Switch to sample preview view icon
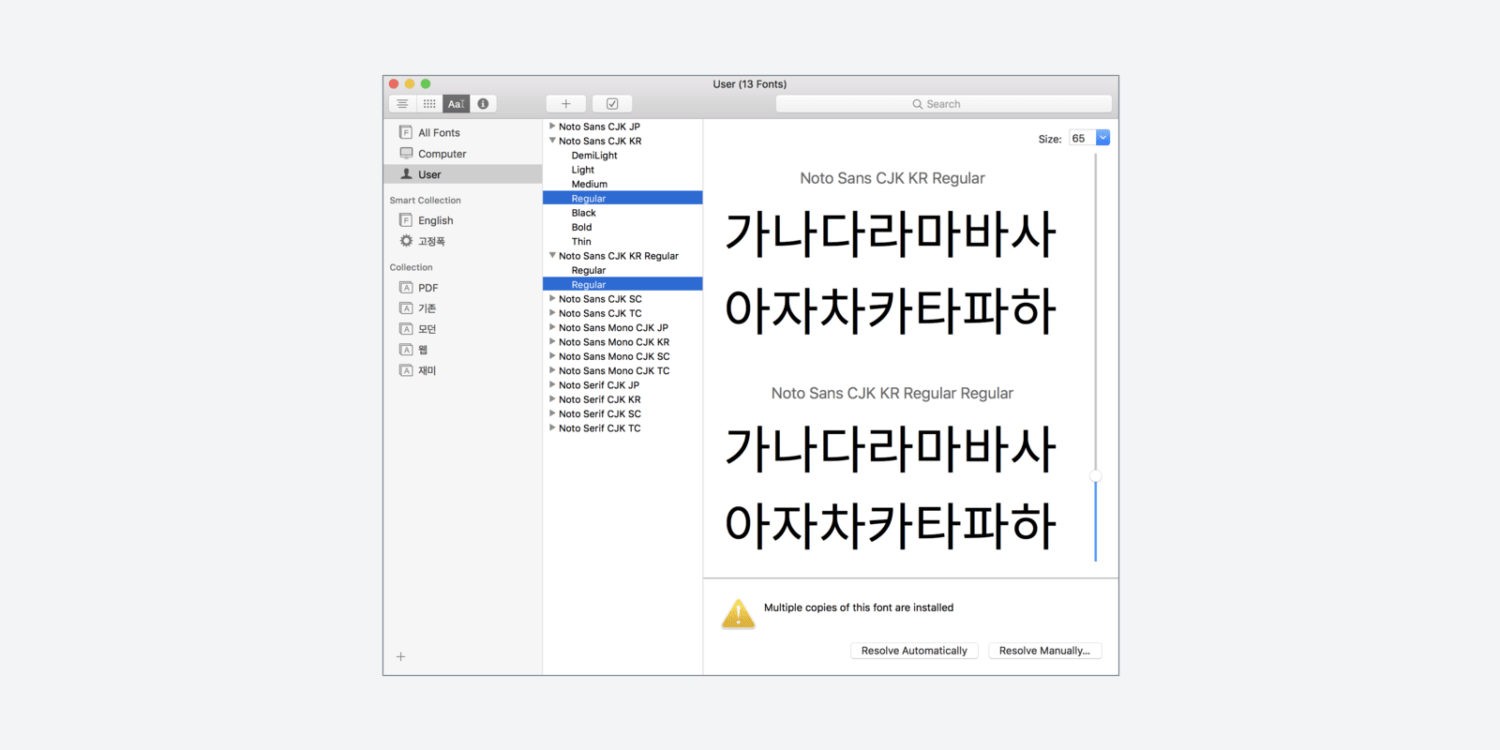The height and width of the screenshot is (750, 1500). (x=402, y=104)
